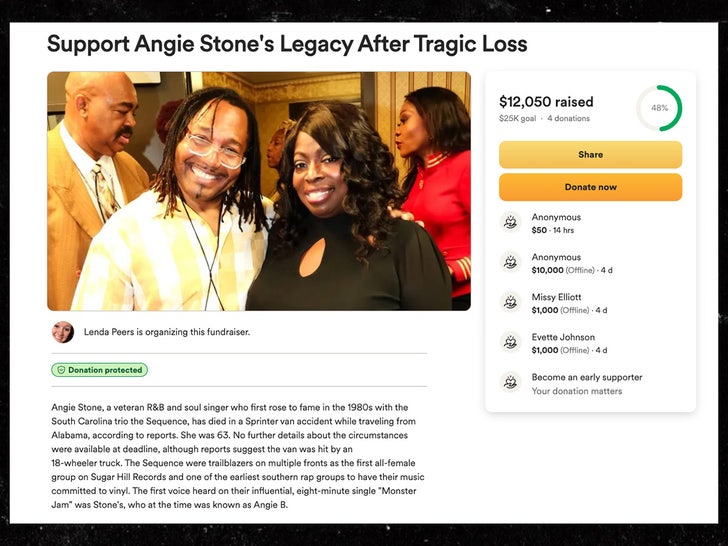Viewport: 728px width, 546px height.
Task: Click the $12,050 raised amount
Action: pyautogui.click(x=546, y=102)
